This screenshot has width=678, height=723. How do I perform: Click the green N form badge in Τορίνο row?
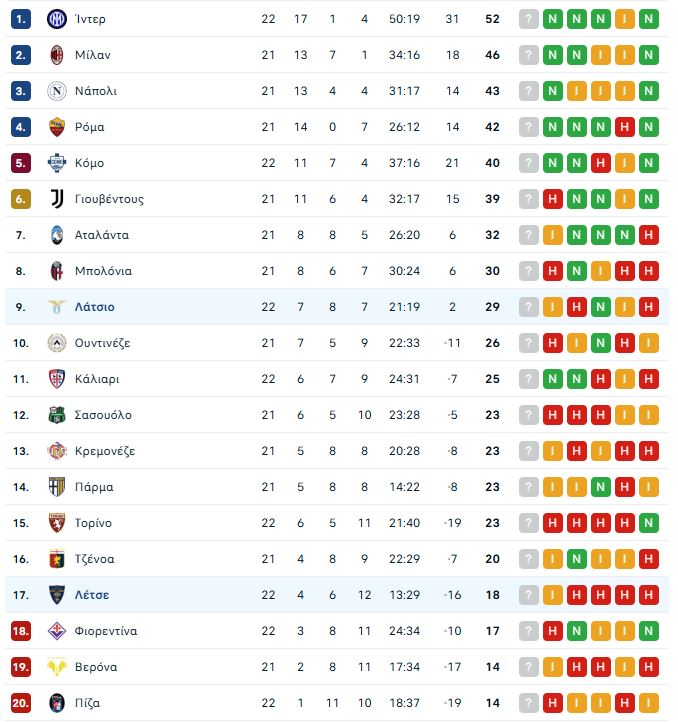point(649,523)
